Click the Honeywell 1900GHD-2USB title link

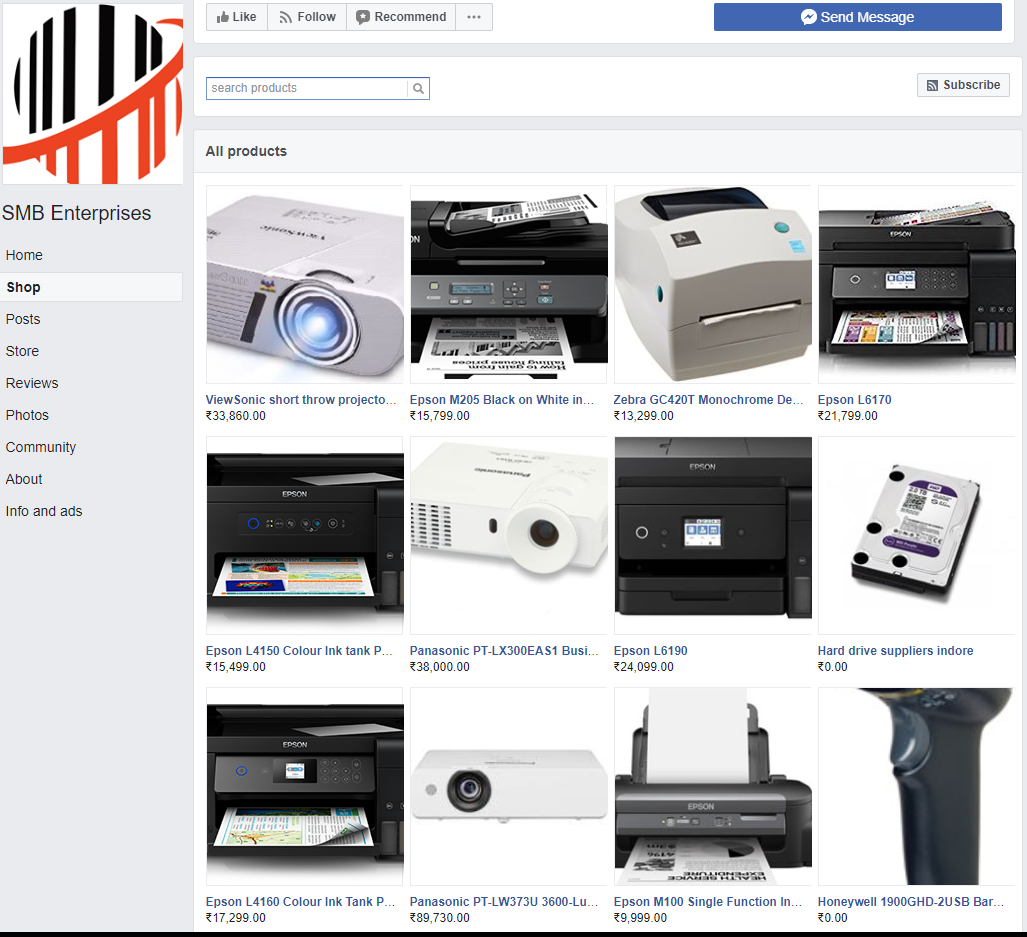pos(910,902)
